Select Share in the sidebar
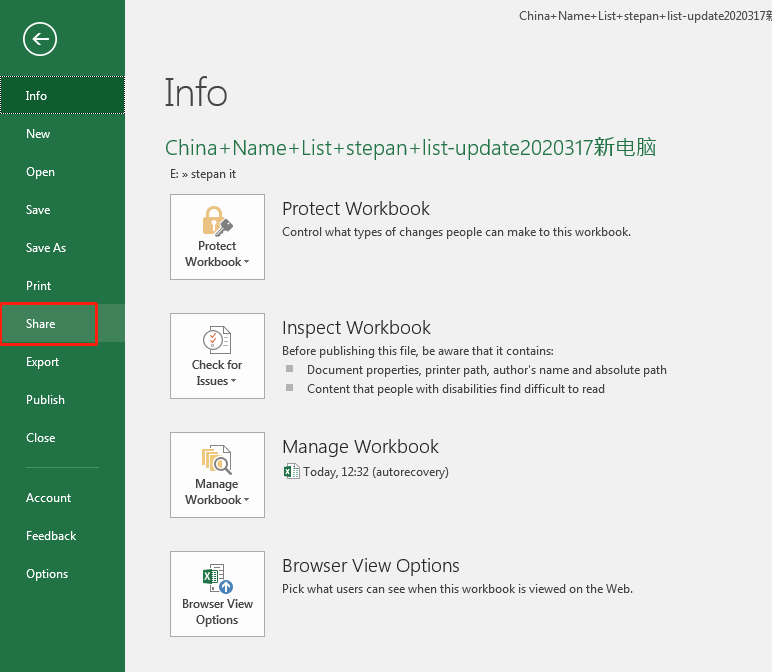The width and height of the screenshot is (772, 672). click(x=63, y=323)
